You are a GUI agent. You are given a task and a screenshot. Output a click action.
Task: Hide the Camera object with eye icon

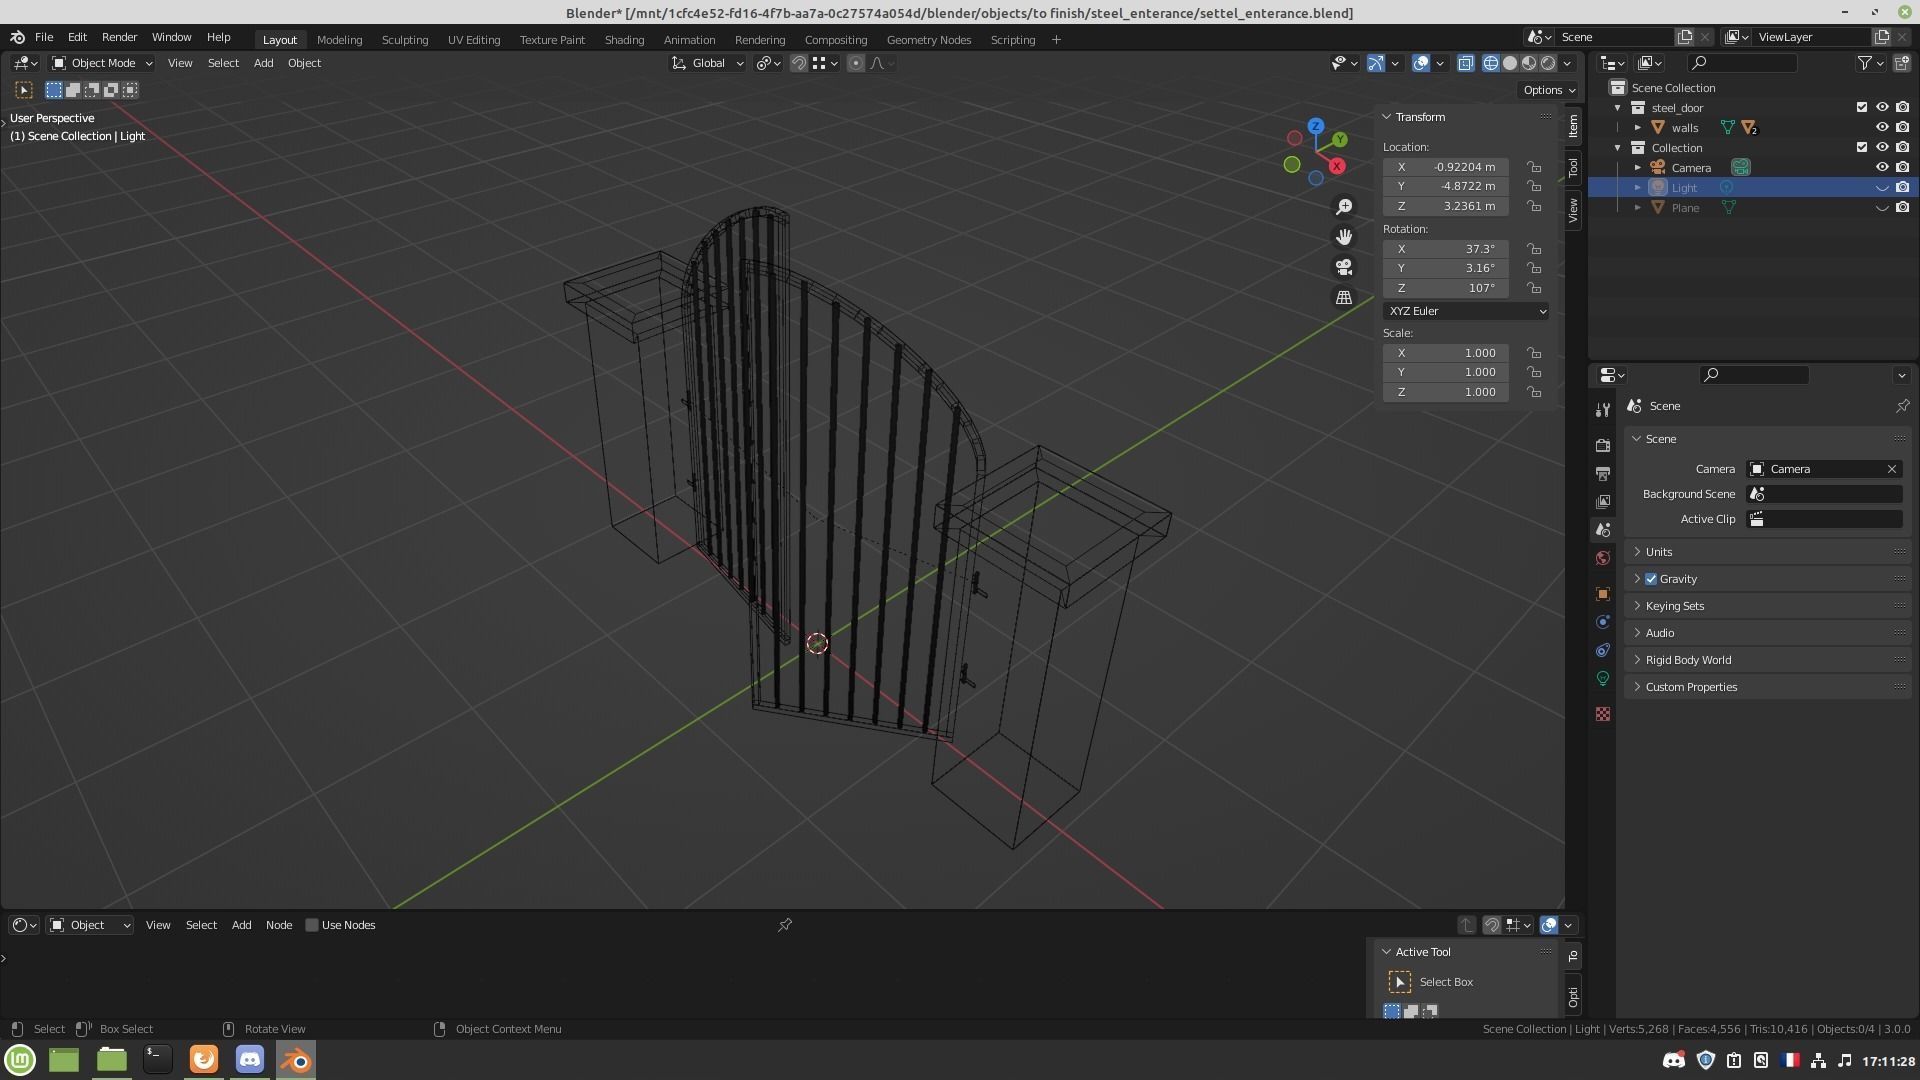click(x=1882, y=167)
